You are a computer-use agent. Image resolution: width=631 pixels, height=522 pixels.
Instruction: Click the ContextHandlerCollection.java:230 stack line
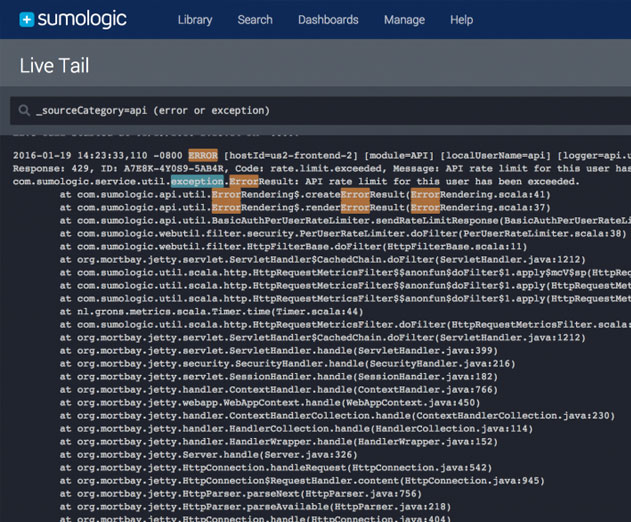point(337,416)
